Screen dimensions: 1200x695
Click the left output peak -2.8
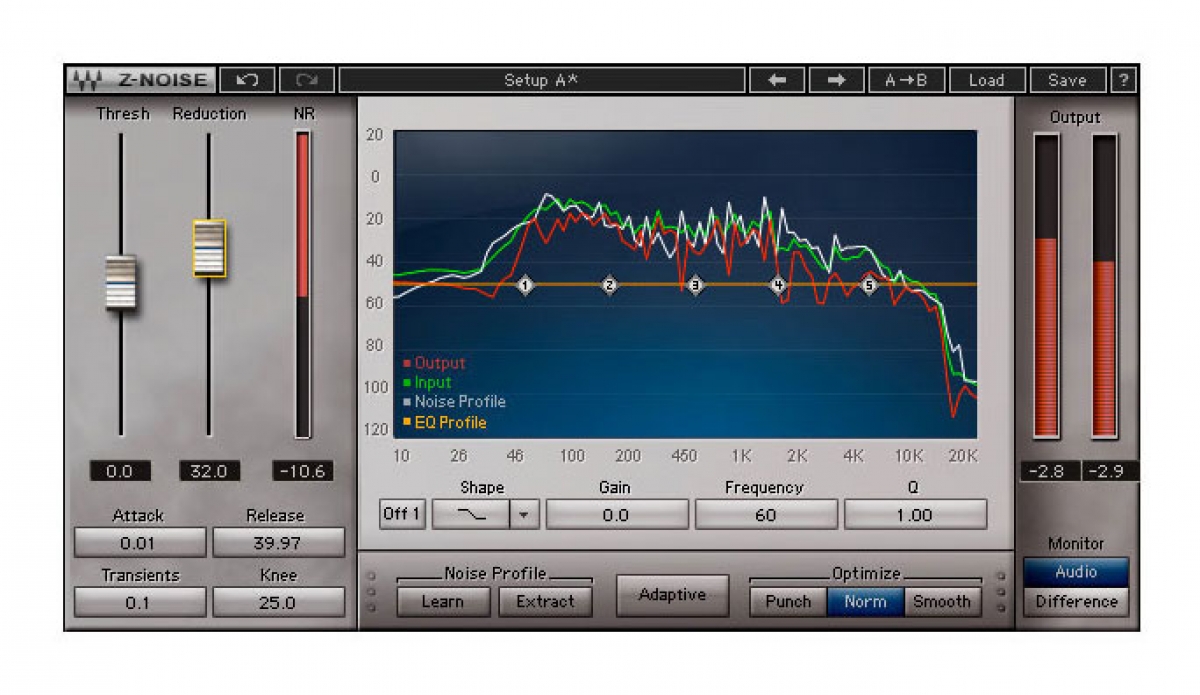coord(1048,471)
